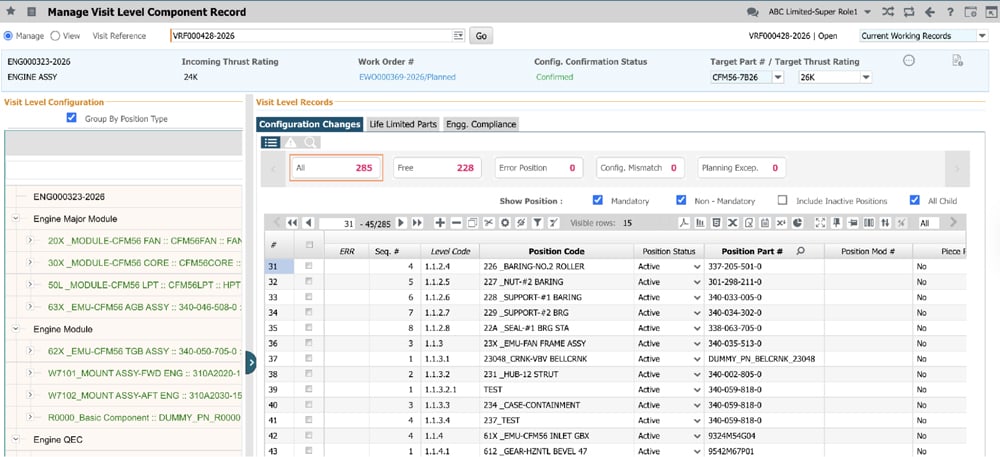The width and height of the screenshot is (1000, 457).
Task: Add a row with the plus icon
Action: (x=439, y=222)
